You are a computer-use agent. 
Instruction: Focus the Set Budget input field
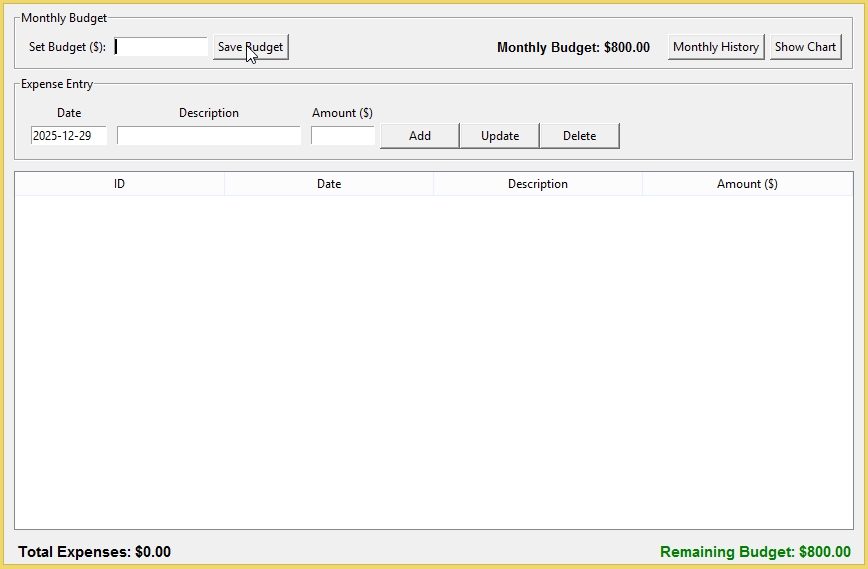coord(160,47)
